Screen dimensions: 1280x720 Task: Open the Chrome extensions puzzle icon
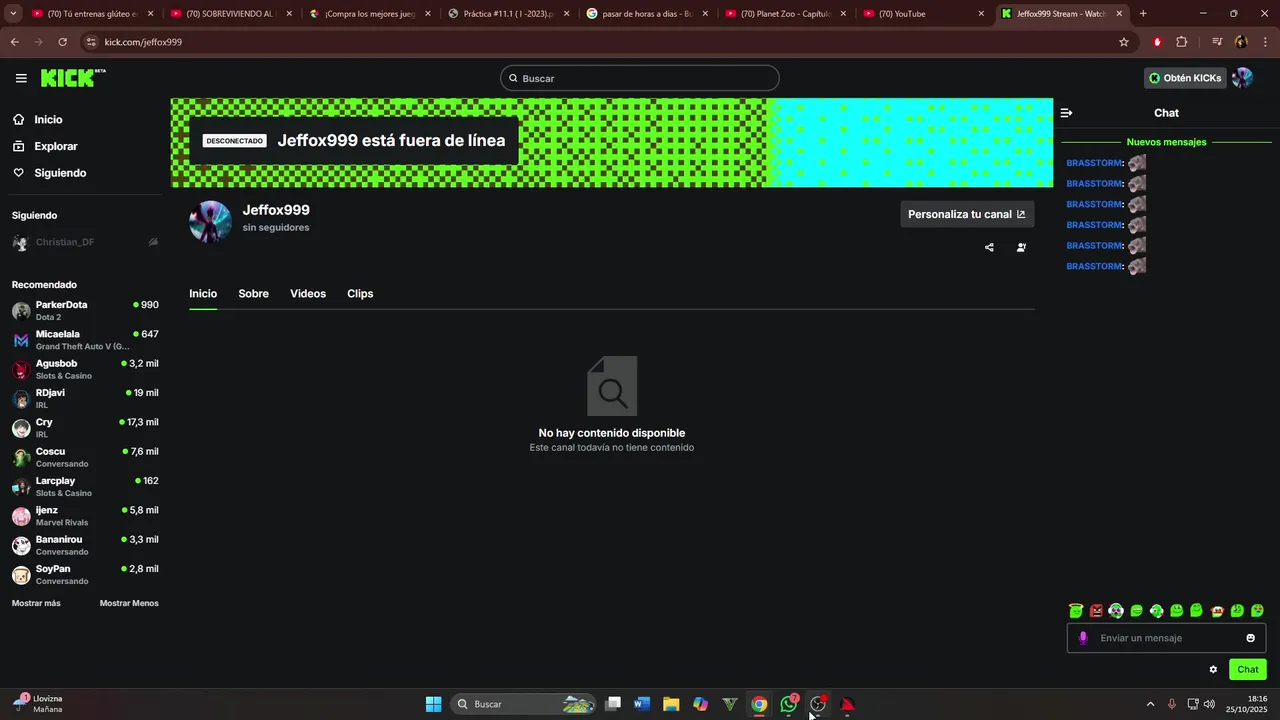coord(1182,42)
